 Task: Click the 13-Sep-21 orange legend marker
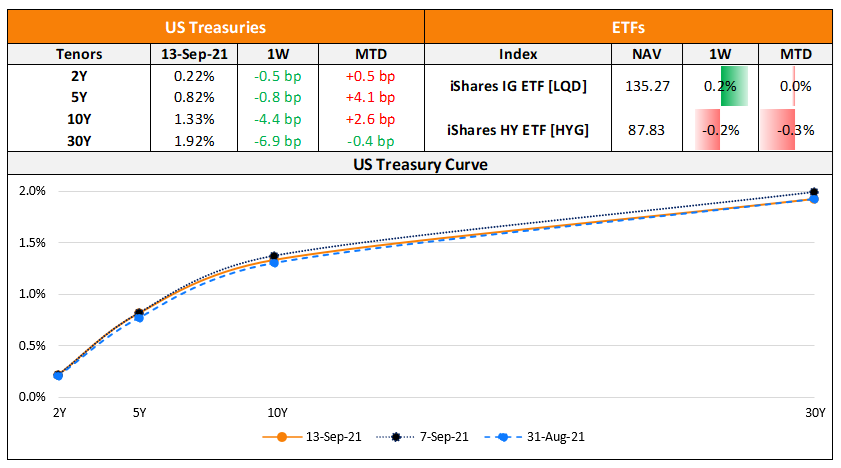[x=282, y=437]
